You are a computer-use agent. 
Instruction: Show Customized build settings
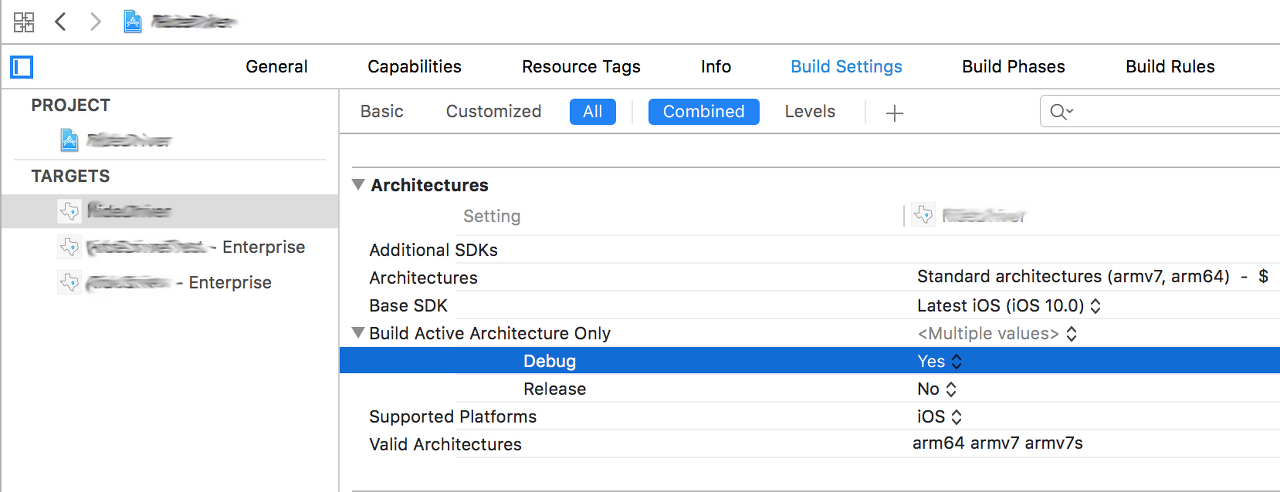click(493, 112)
